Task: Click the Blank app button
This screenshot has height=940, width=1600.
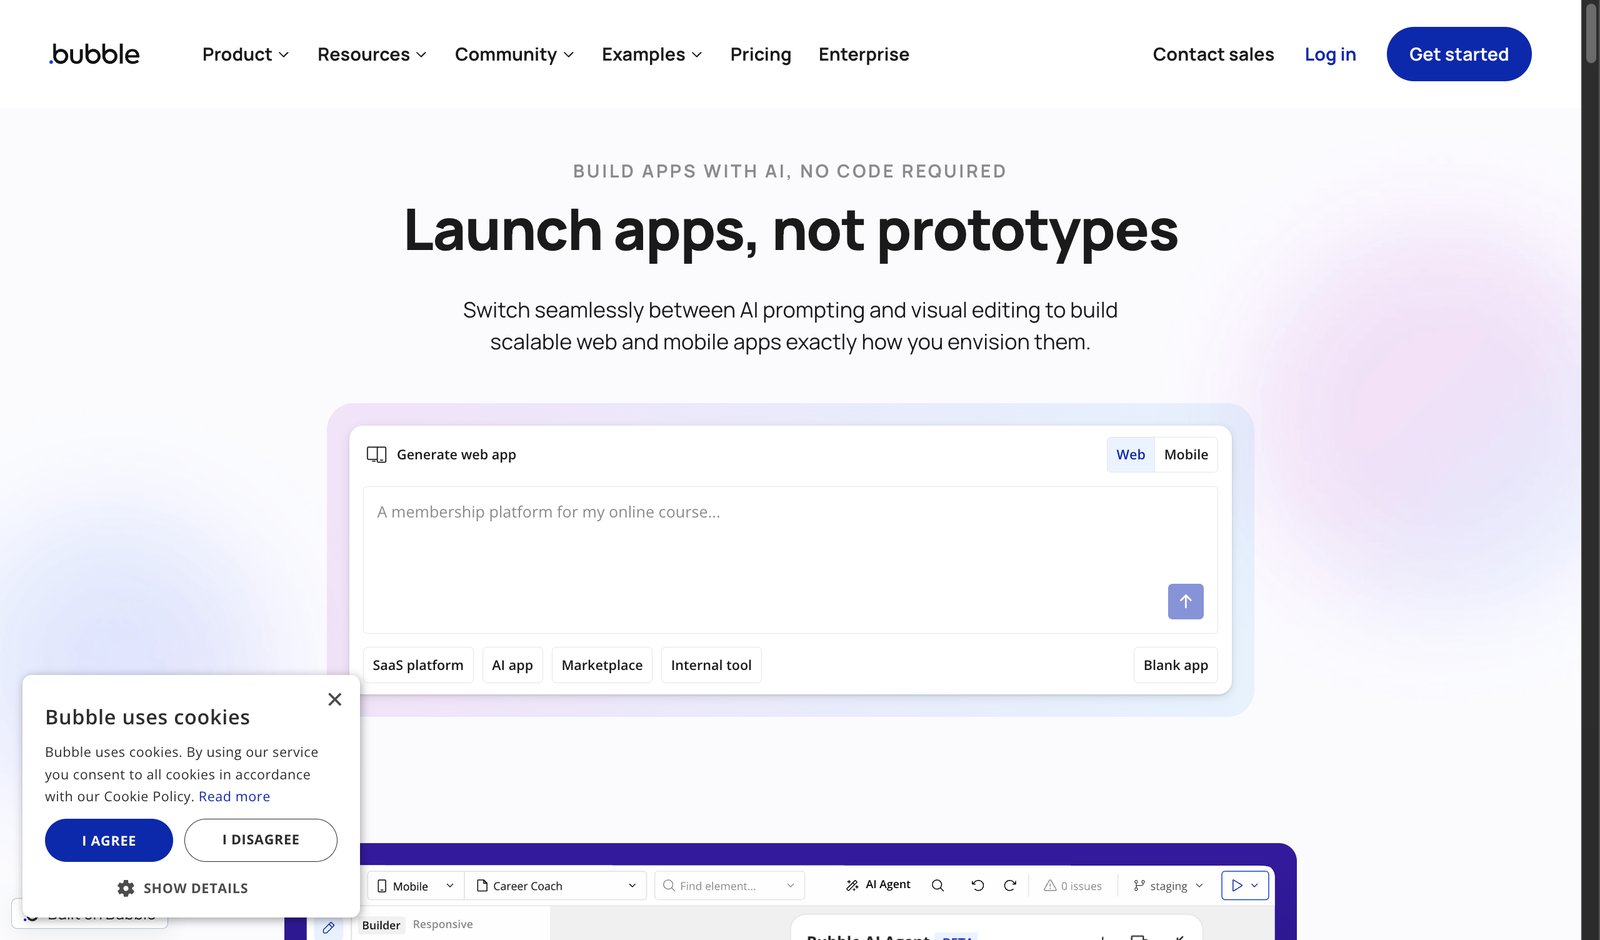Action: click(1175, 665)
